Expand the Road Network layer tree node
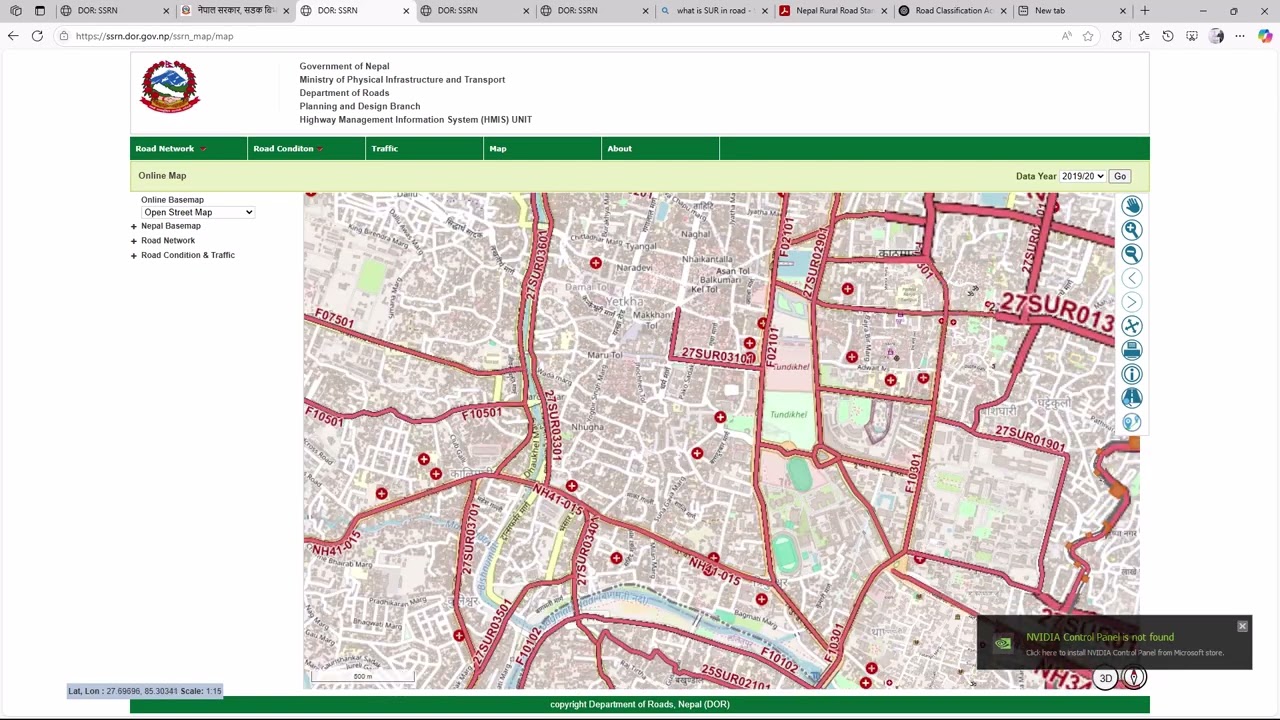This screenshot has width=1280, height=720. (134, 241)
